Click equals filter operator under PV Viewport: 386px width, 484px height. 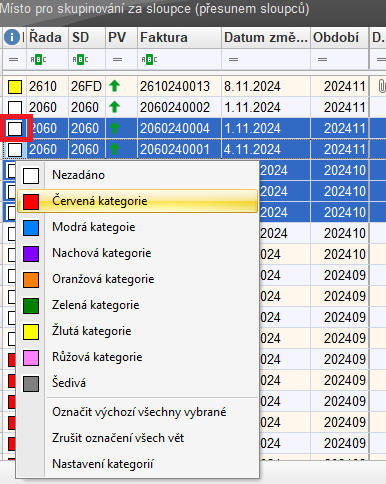(x=117, y=60)
